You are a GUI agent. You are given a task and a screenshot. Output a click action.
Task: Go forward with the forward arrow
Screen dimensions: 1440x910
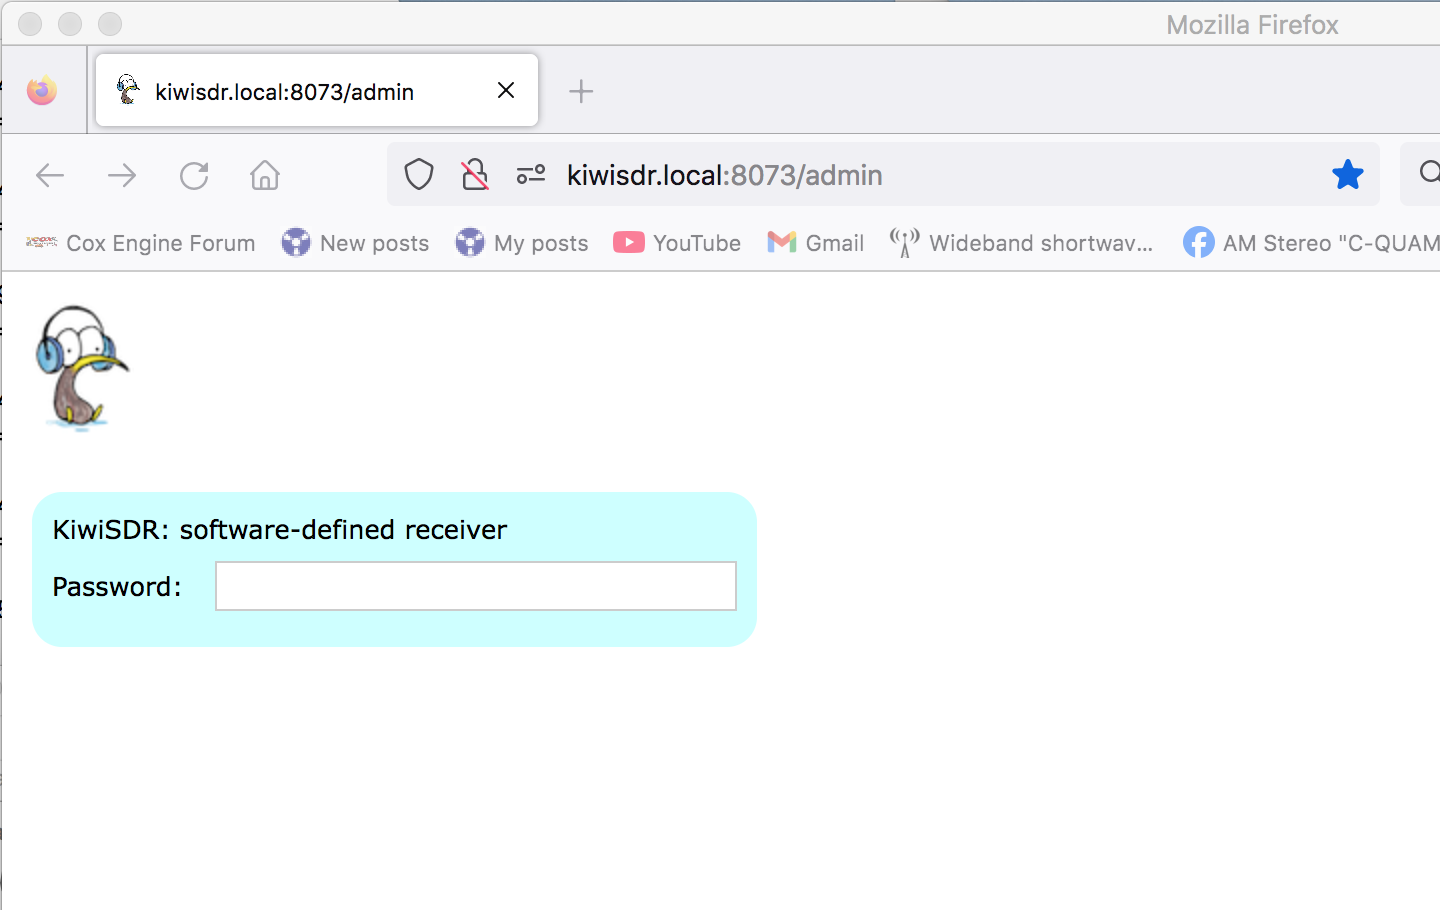coord(122,176)
